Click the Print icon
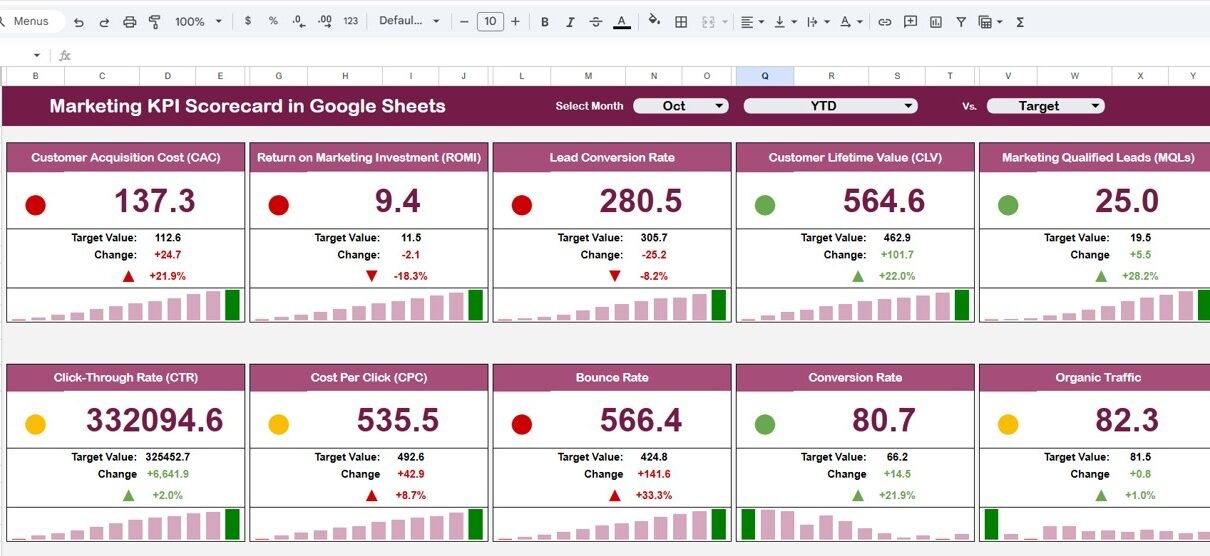This screenshot has height=556, width=1210. pyautogui.click(x=129, y=22)
